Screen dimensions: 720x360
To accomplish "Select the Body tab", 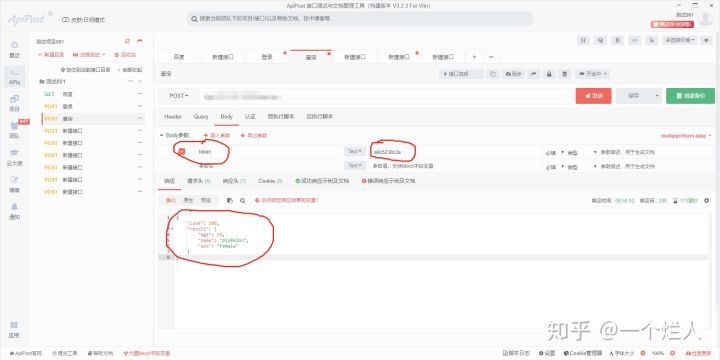I will pos(226,117).
